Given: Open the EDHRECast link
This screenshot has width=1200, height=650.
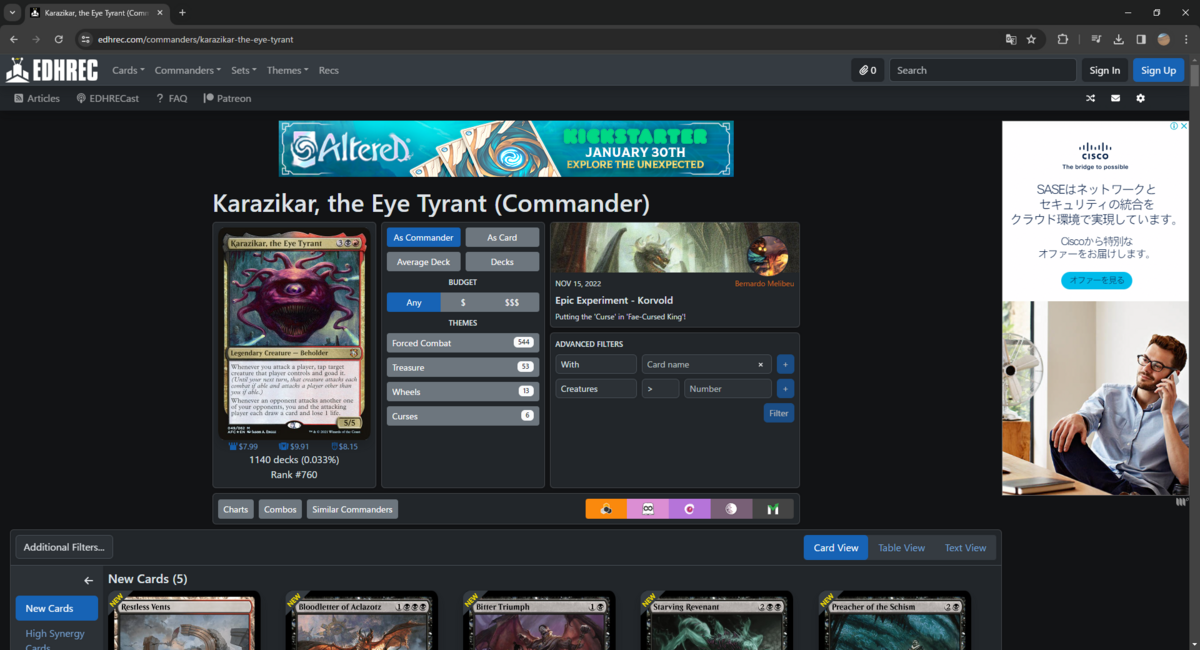Looking at the screenshot, I should [108, 98].
